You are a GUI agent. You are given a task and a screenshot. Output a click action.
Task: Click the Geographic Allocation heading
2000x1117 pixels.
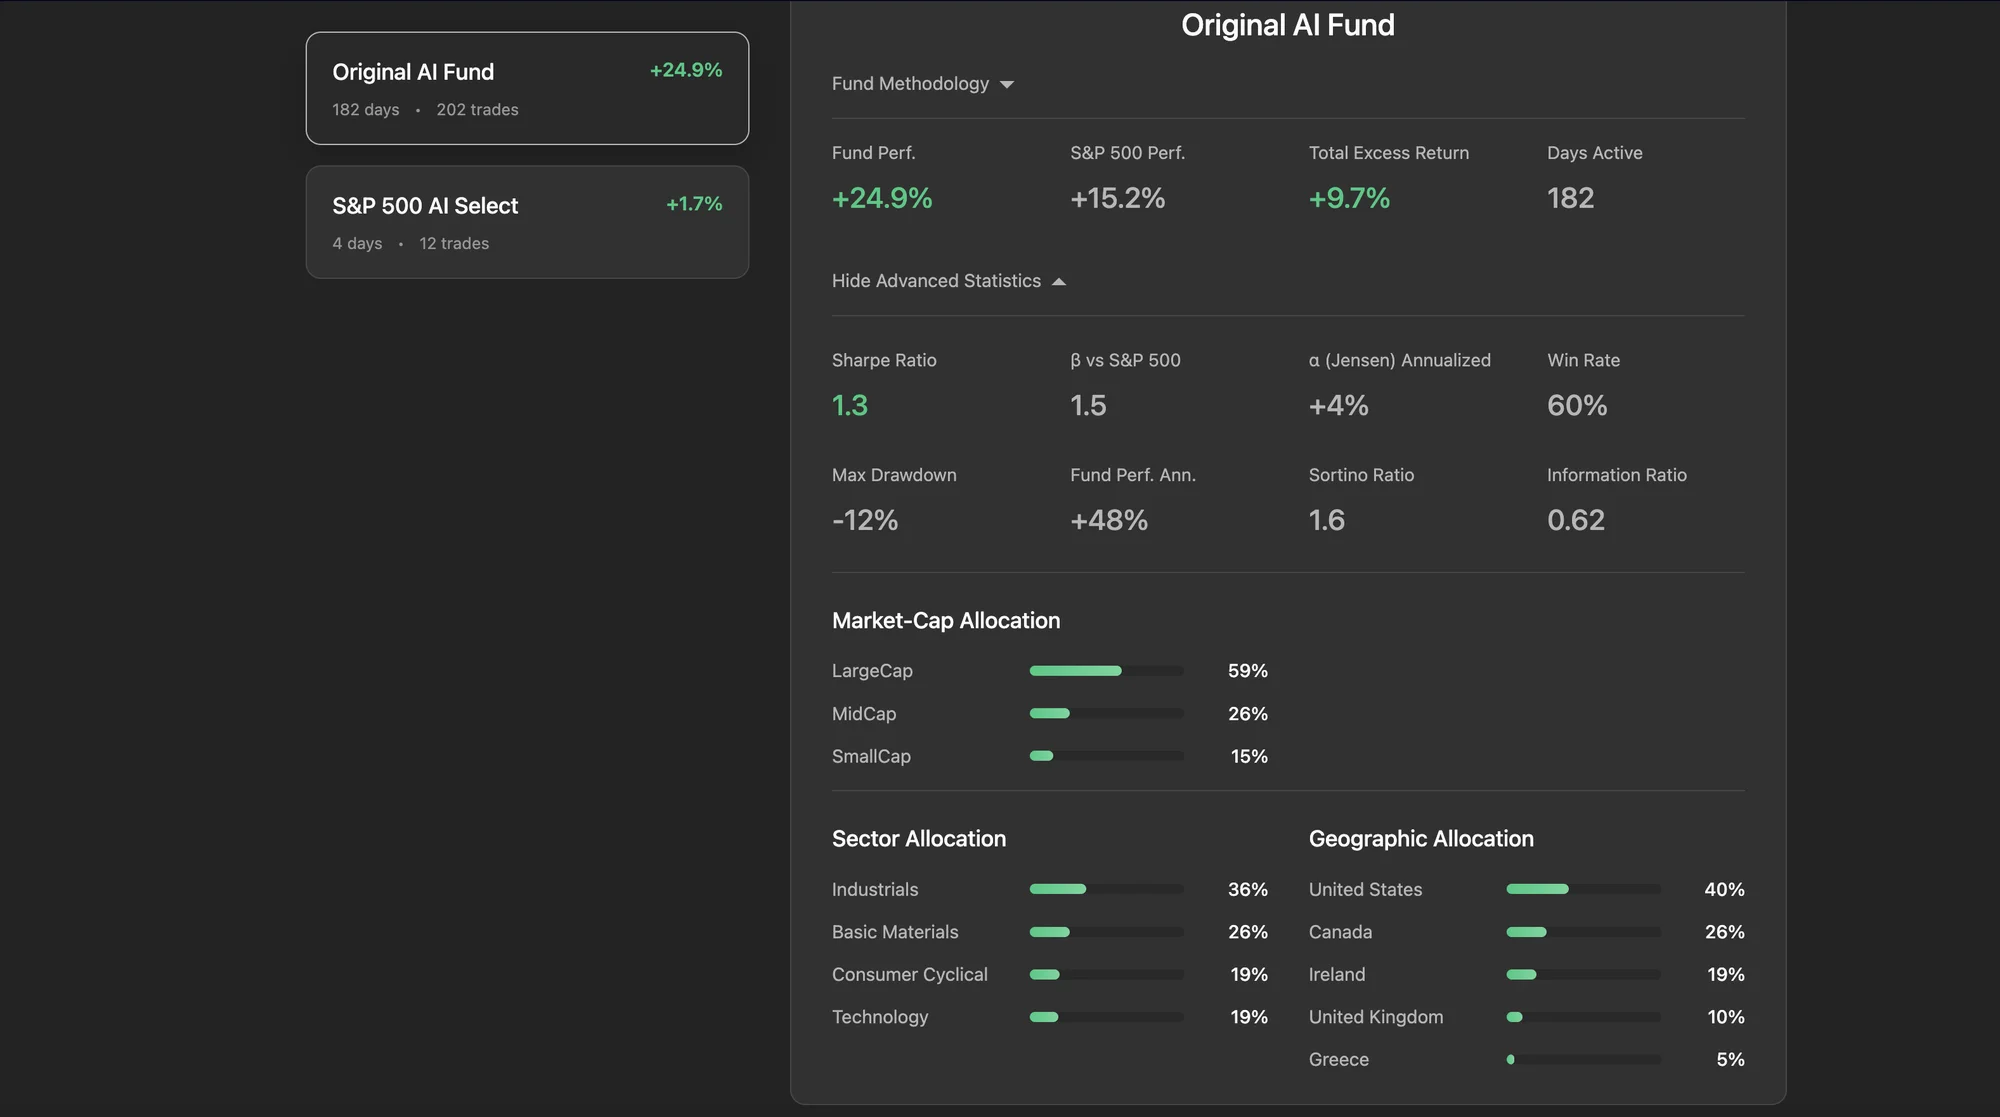pos(1420,838)
